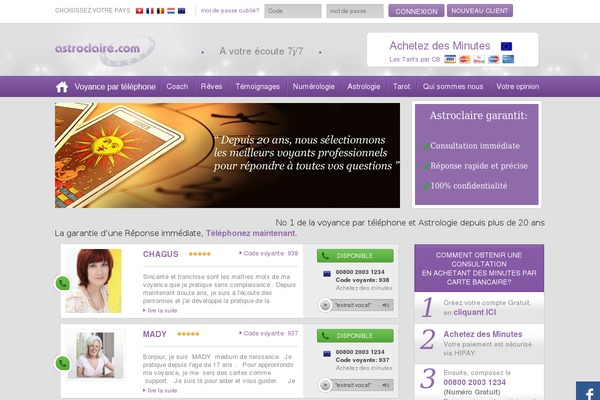Open 'Les Tarifs par CB' link
The width and height of the screenshot is (600, 400).
[x=415, y=59]
